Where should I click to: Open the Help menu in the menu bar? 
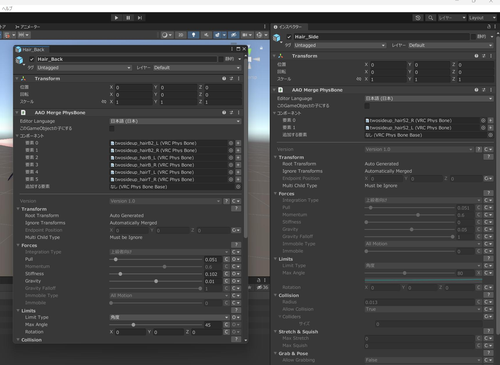[x=6, y=8]
